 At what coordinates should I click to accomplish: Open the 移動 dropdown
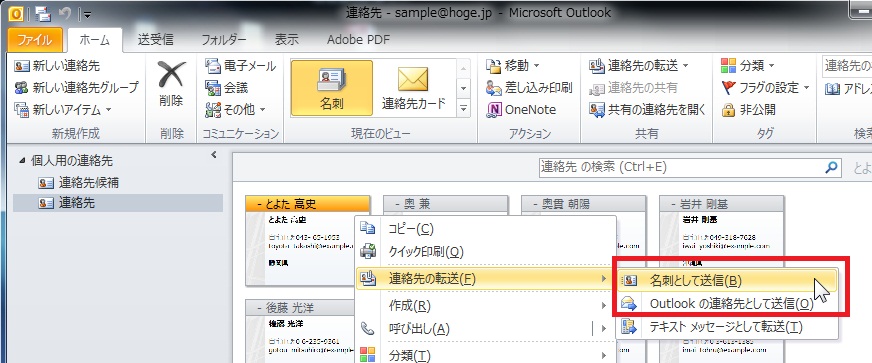tap(513, 66)
